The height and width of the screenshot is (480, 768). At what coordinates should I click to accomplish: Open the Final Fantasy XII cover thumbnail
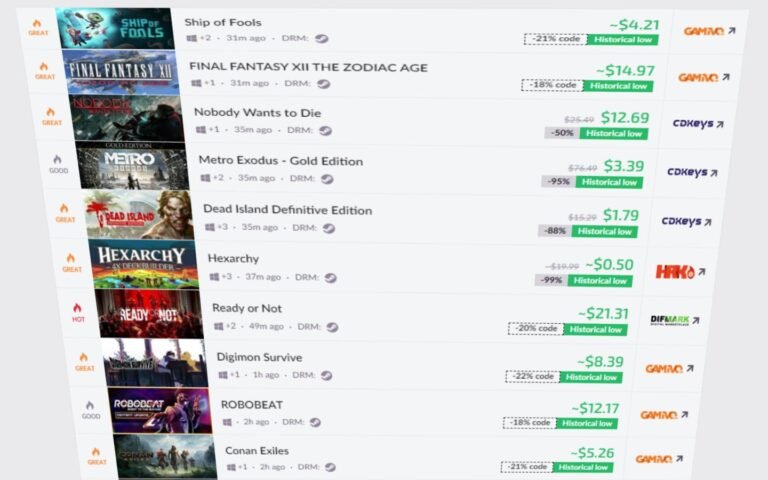coord(120,72)
